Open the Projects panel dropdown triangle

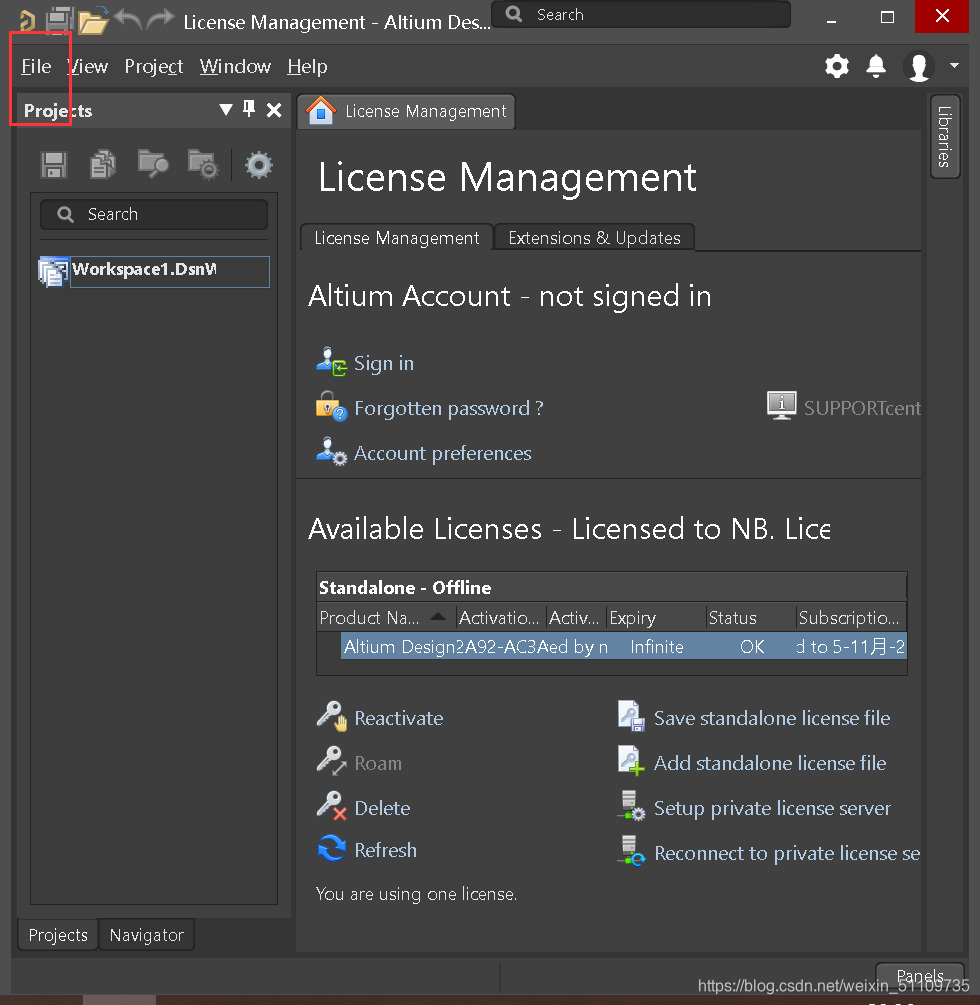pyautogui.click(x=226, y=110)
